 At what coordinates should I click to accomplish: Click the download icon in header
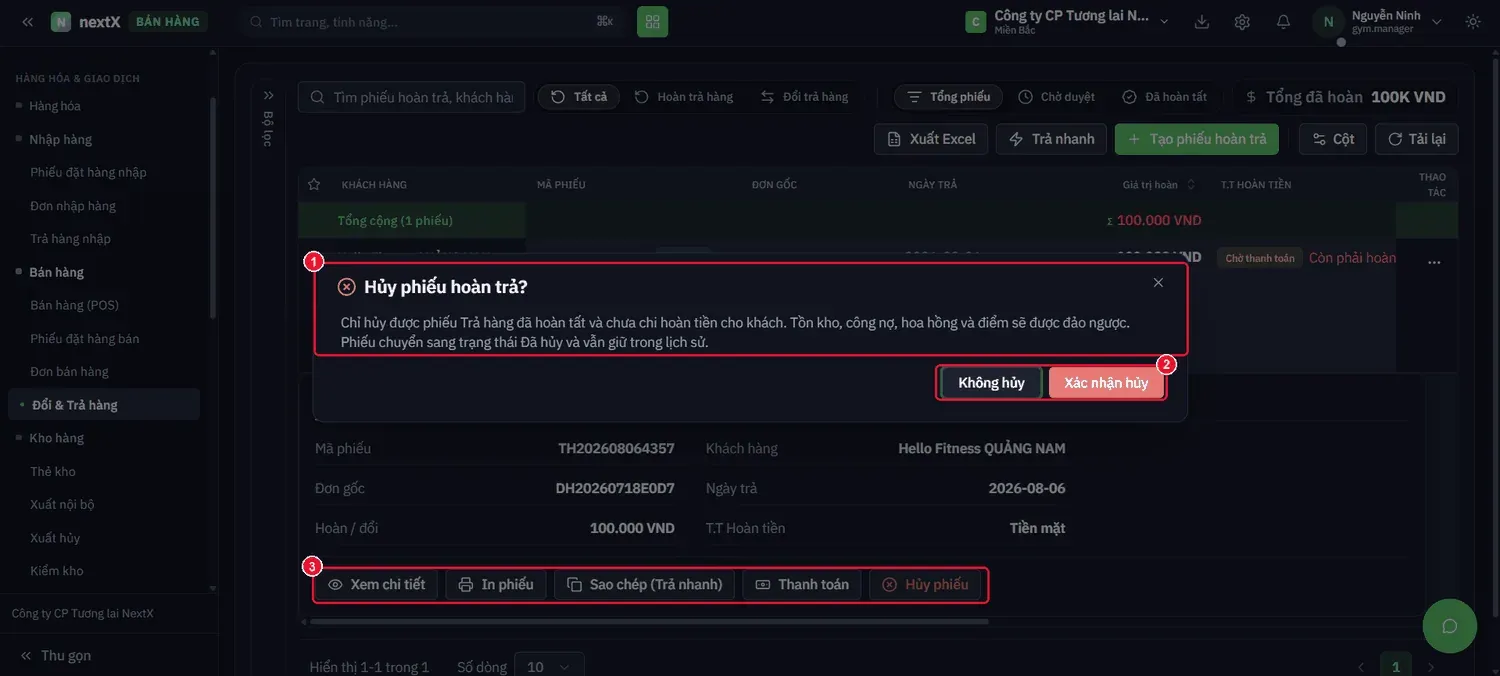click(x=1202, y=22)
